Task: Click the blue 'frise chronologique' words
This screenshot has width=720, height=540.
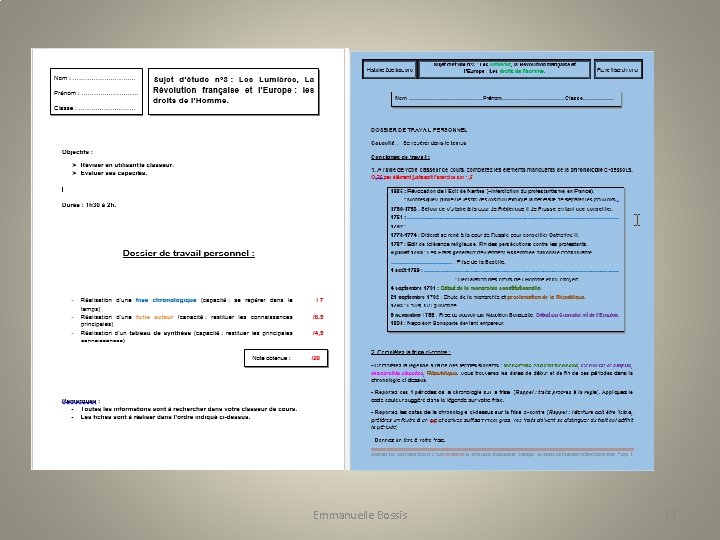Action: (x=166, y=300)
